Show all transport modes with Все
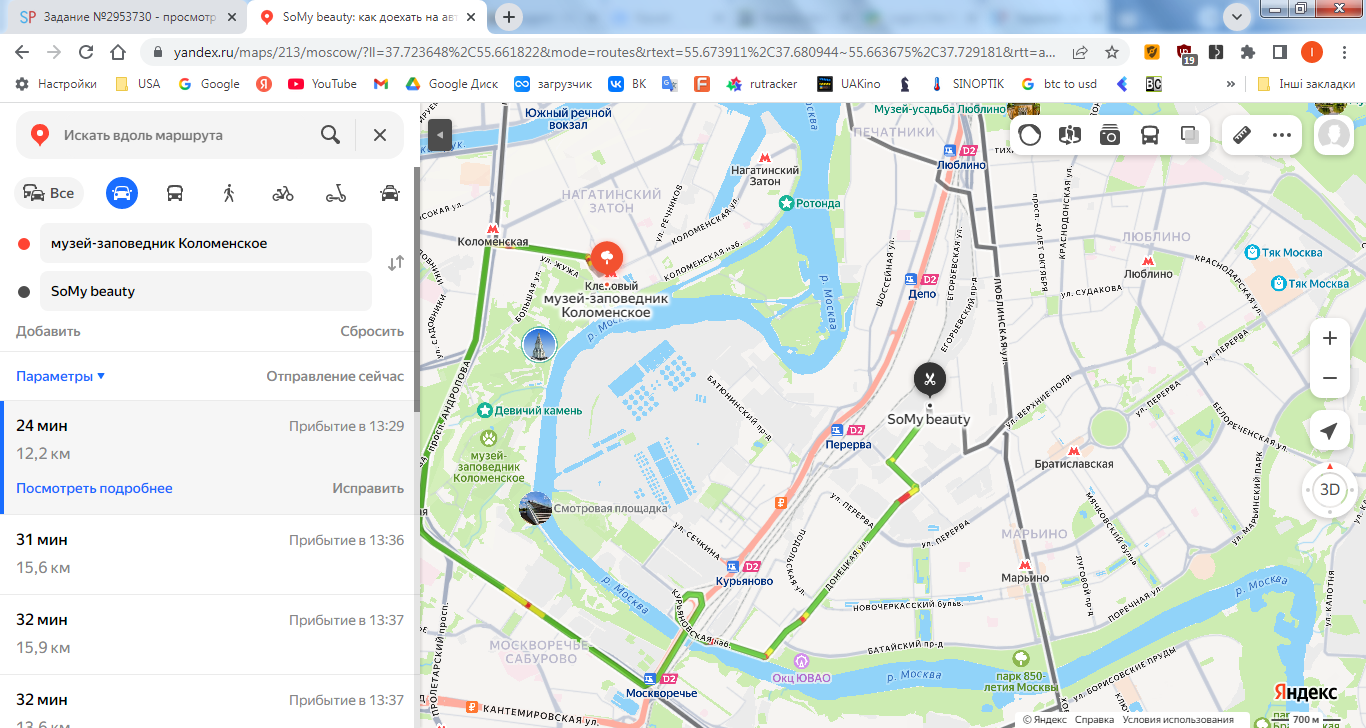The width and height of the screenshot is (1366, 728). [x=49, y=193]
